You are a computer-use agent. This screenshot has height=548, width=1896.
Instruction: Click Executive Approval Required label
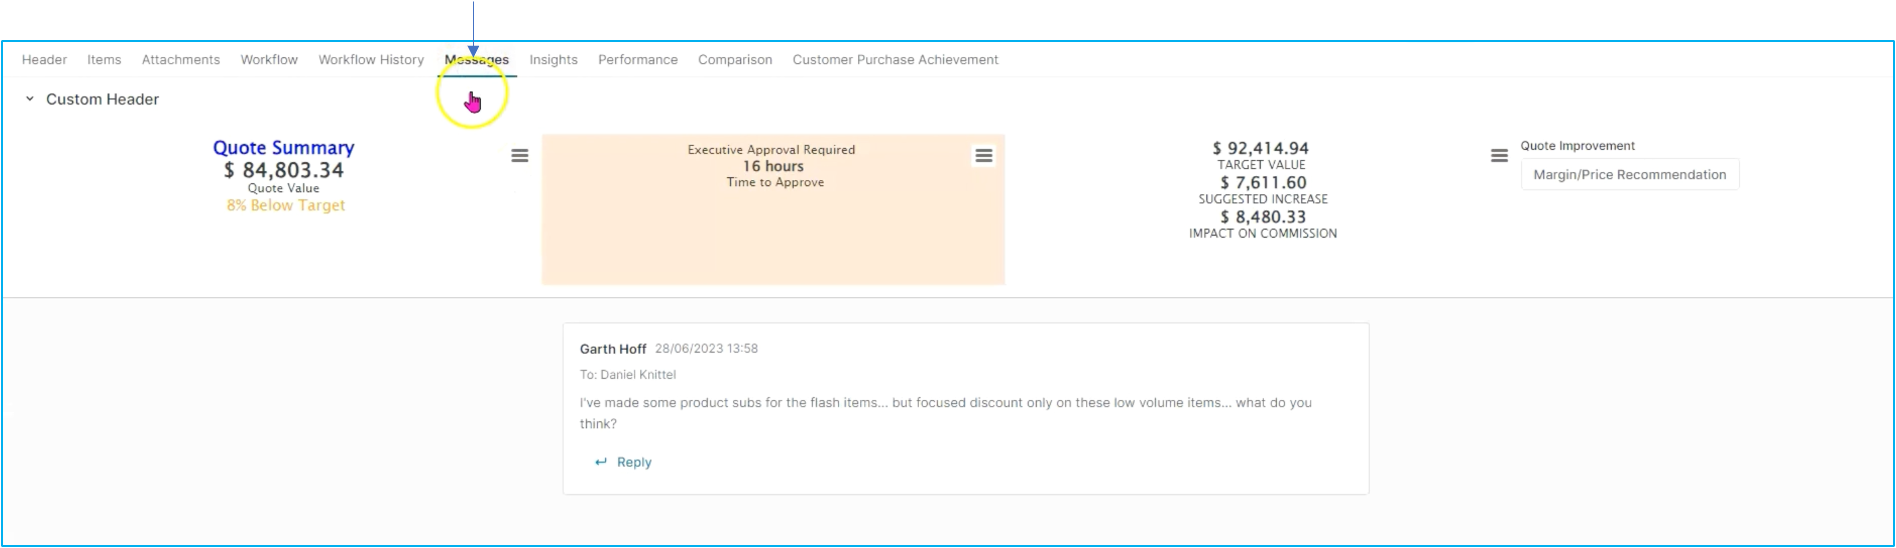tap(771, 150)
